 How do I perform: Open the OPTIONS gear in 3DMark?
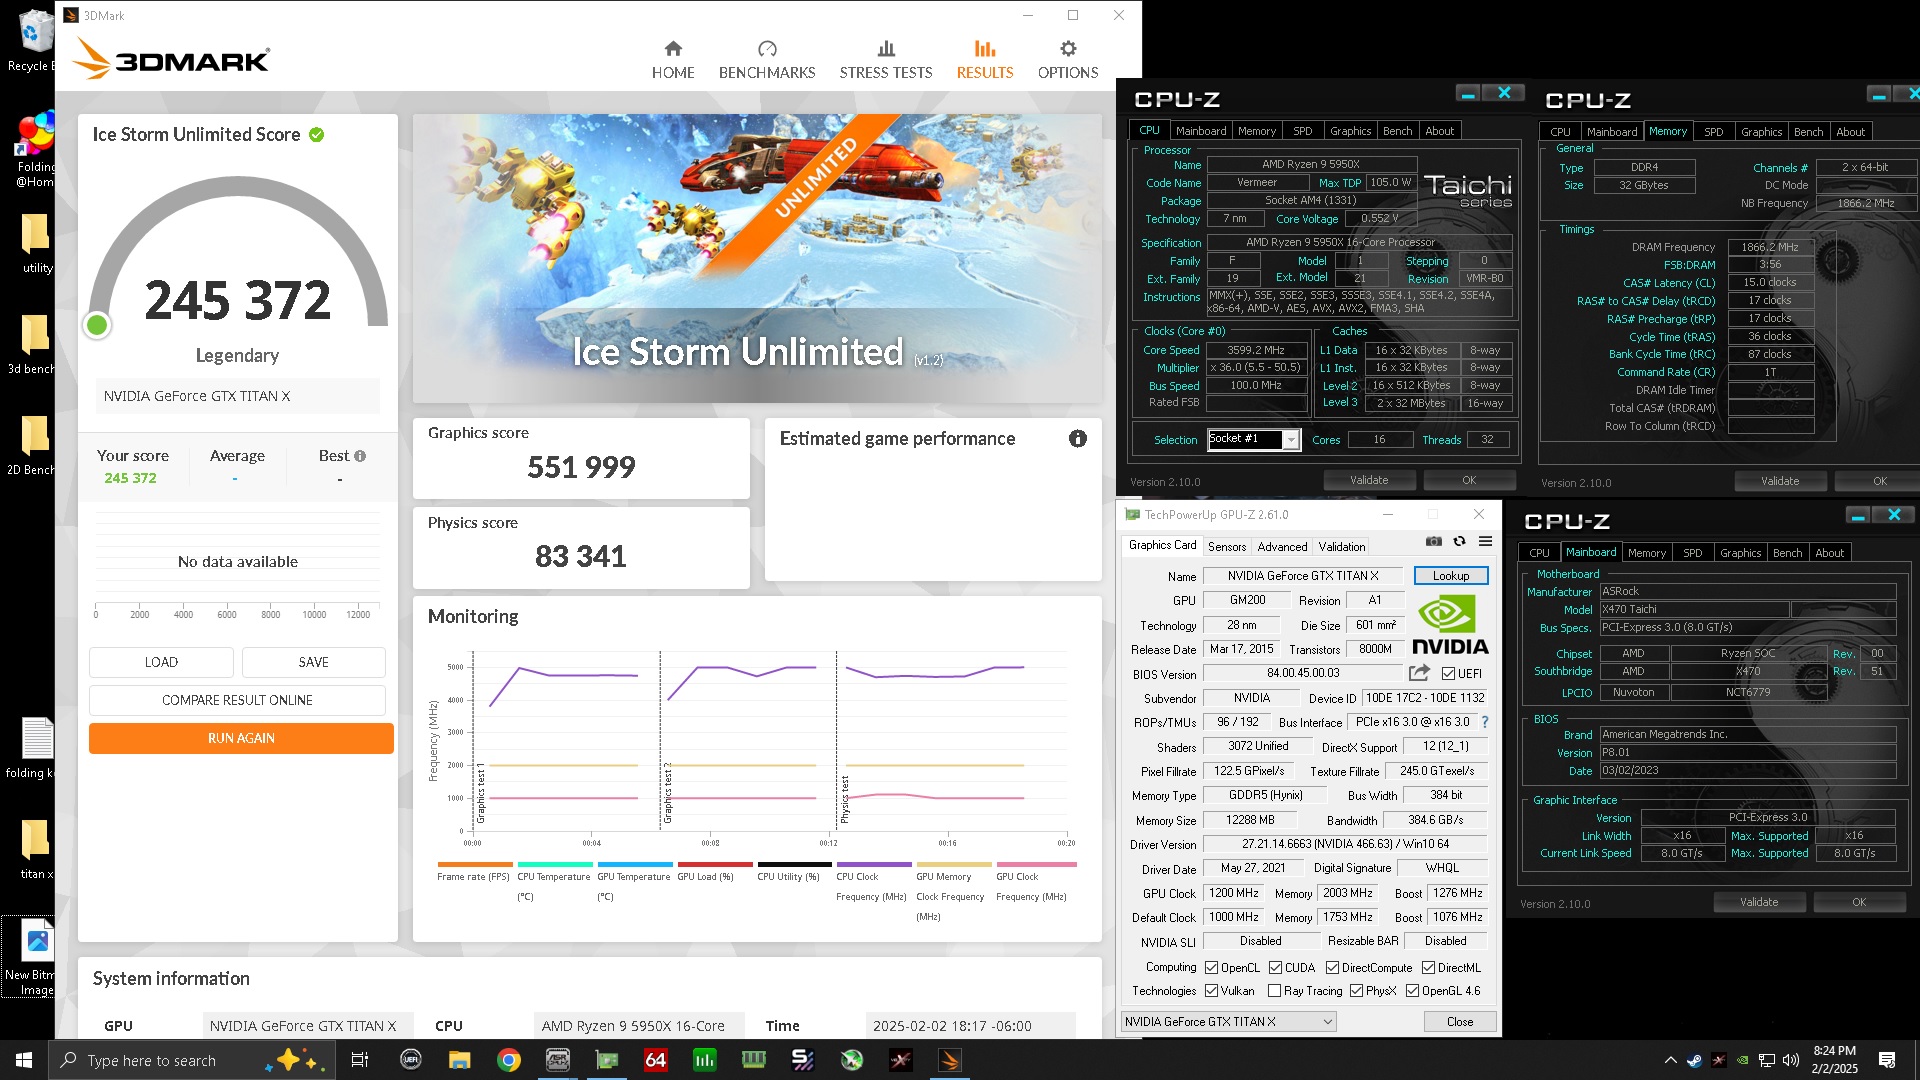1068,60
